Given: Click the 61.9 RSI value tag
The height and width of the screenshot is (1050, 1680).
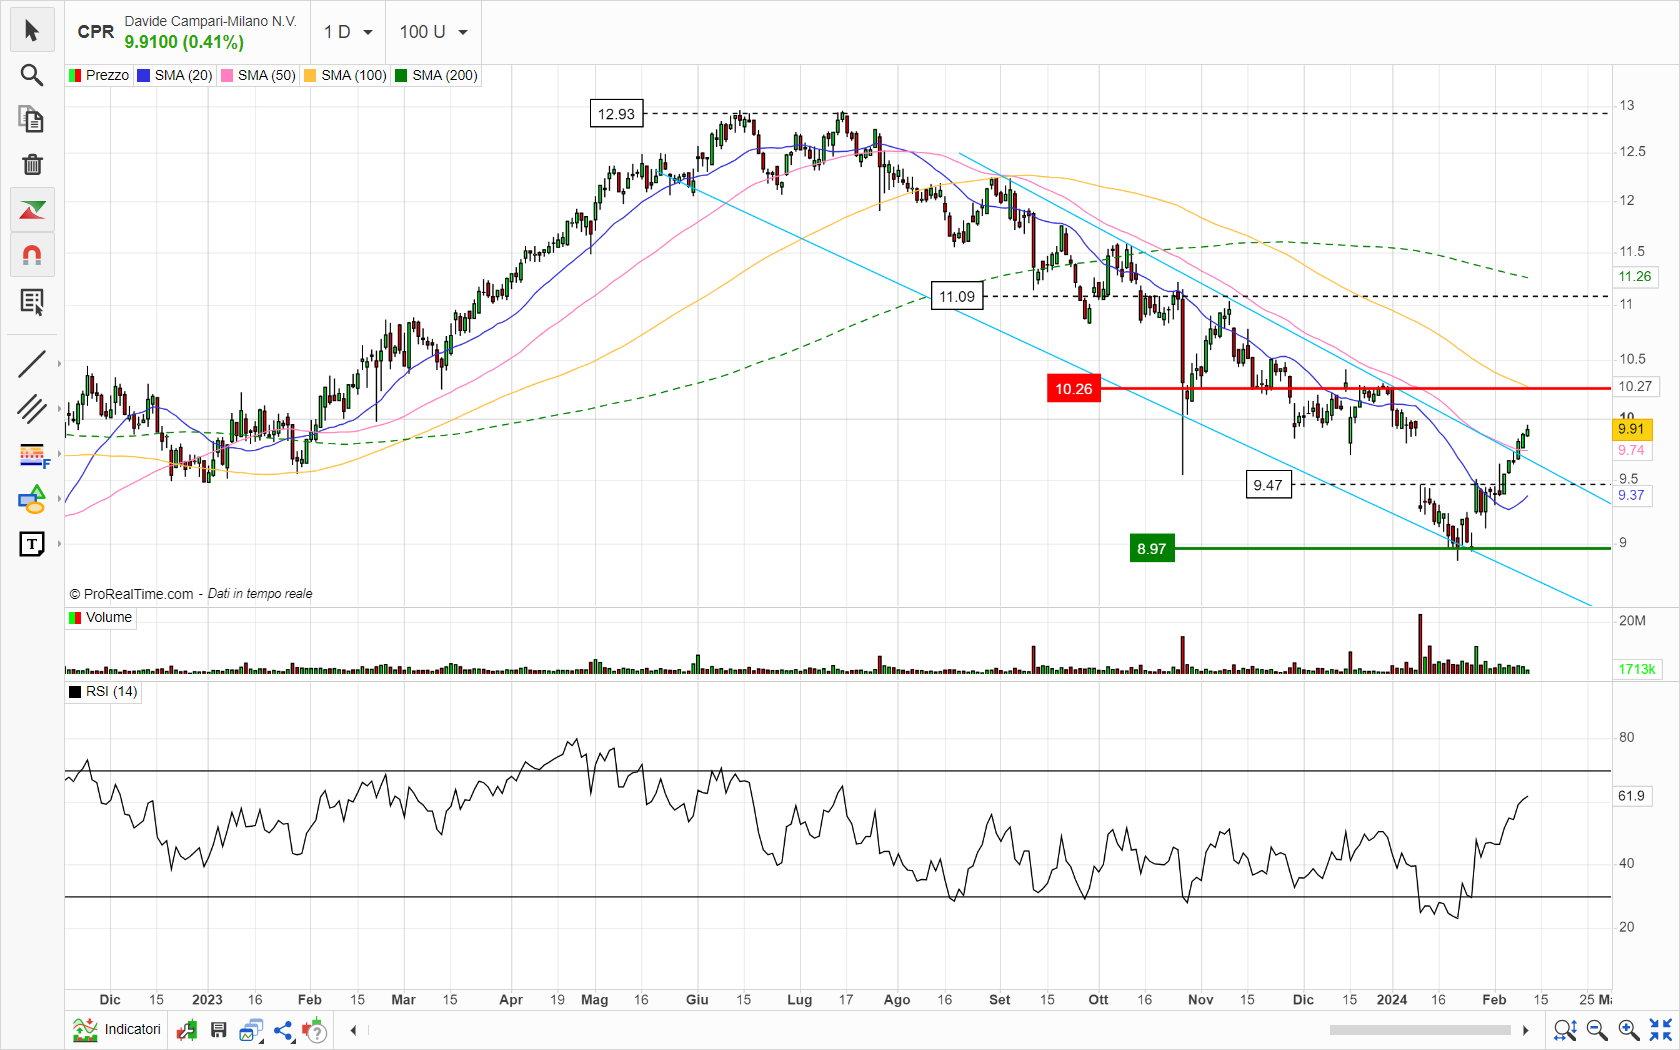Looking at the screenshot, I should 1633,796.
